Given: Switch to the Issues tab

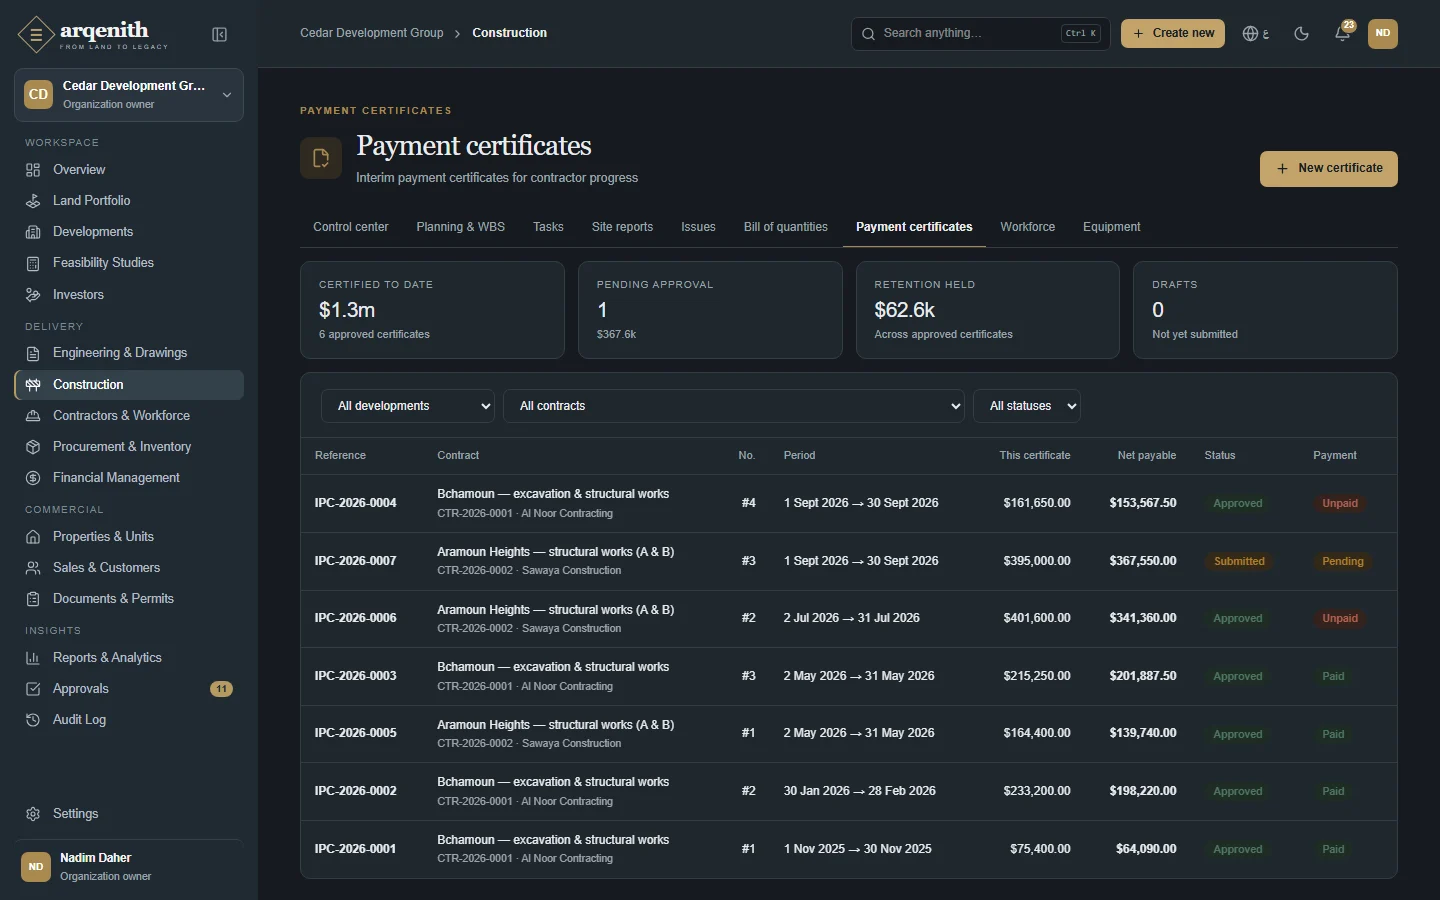Looking at the screenshot, I should pyautogui.click(x=698, y=227).
